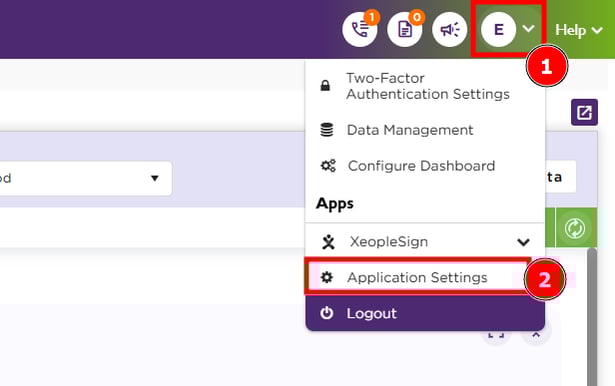The width and height of the screenshot is (615, 386).
Task: Open Application Settings
Action: [x=417, y=277]
